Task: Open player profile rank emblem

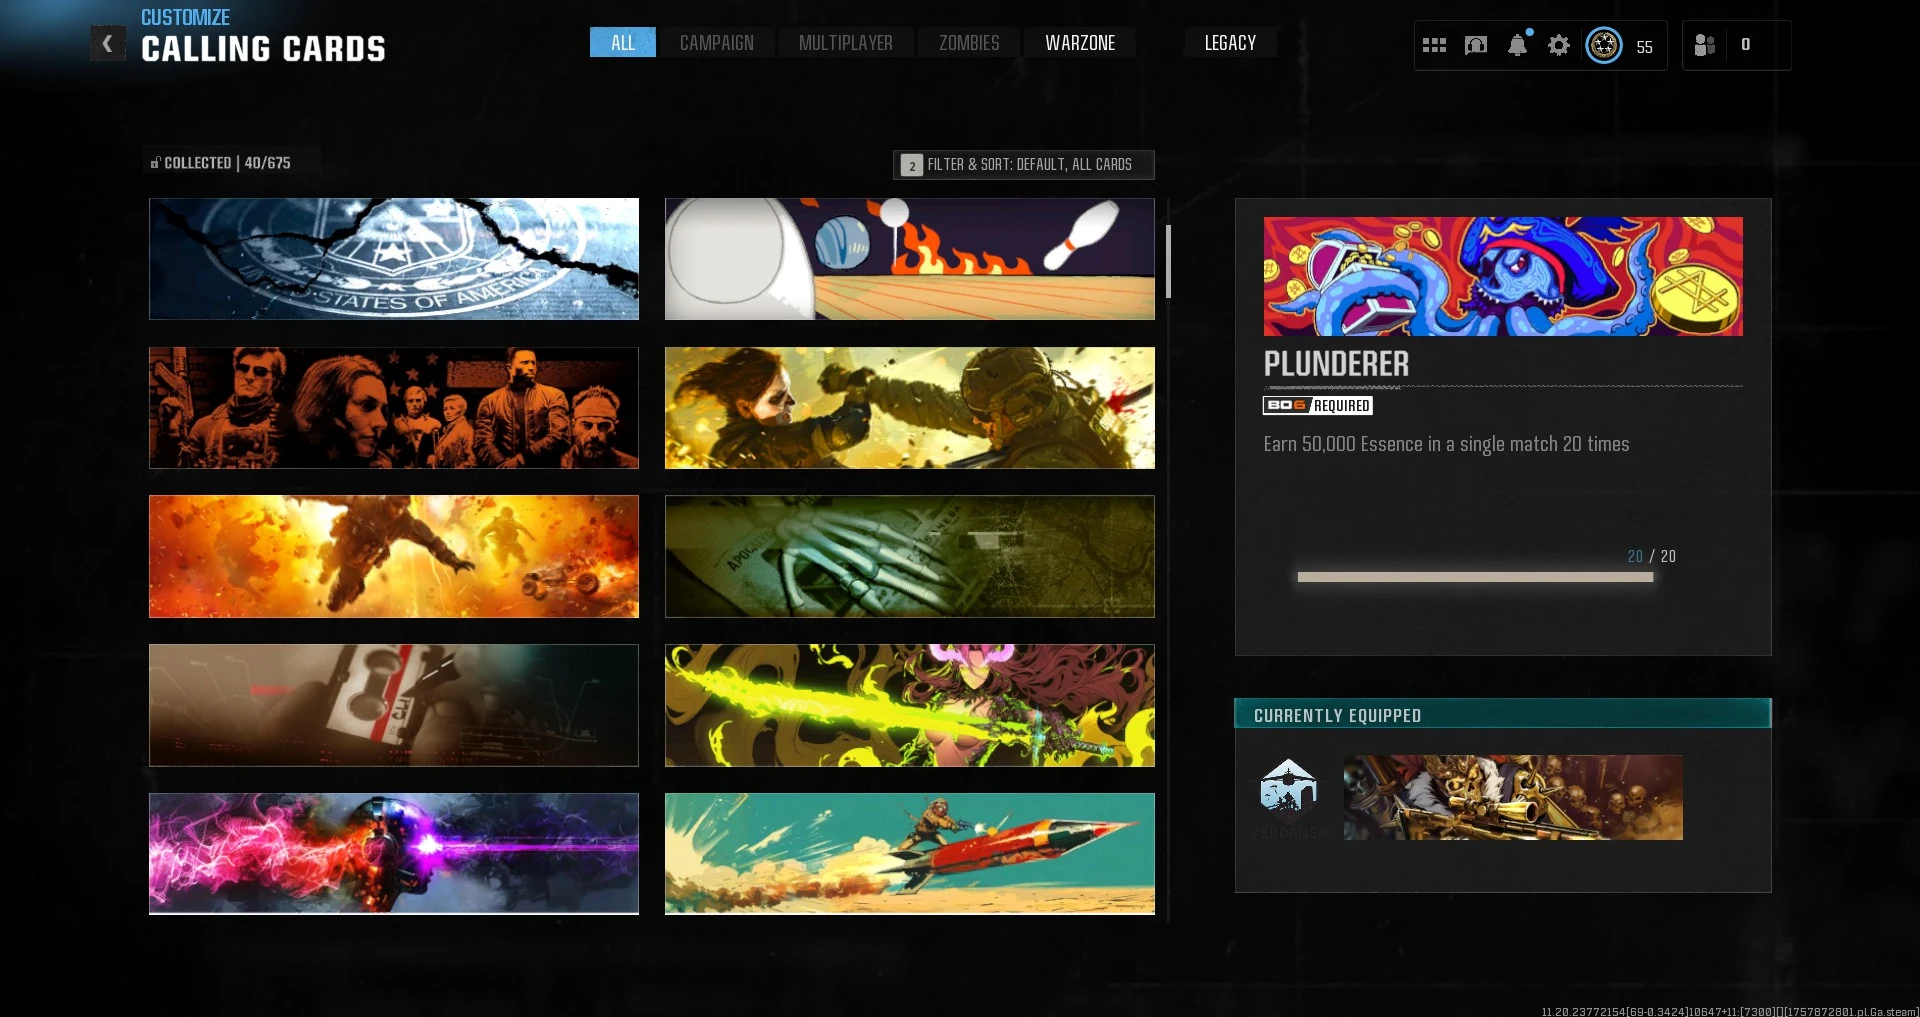Action: coord(1604,45)
